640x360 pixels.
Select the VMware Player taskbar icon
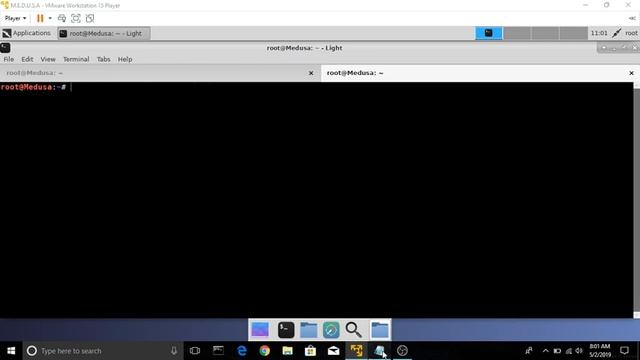click(x=356, y=351)
